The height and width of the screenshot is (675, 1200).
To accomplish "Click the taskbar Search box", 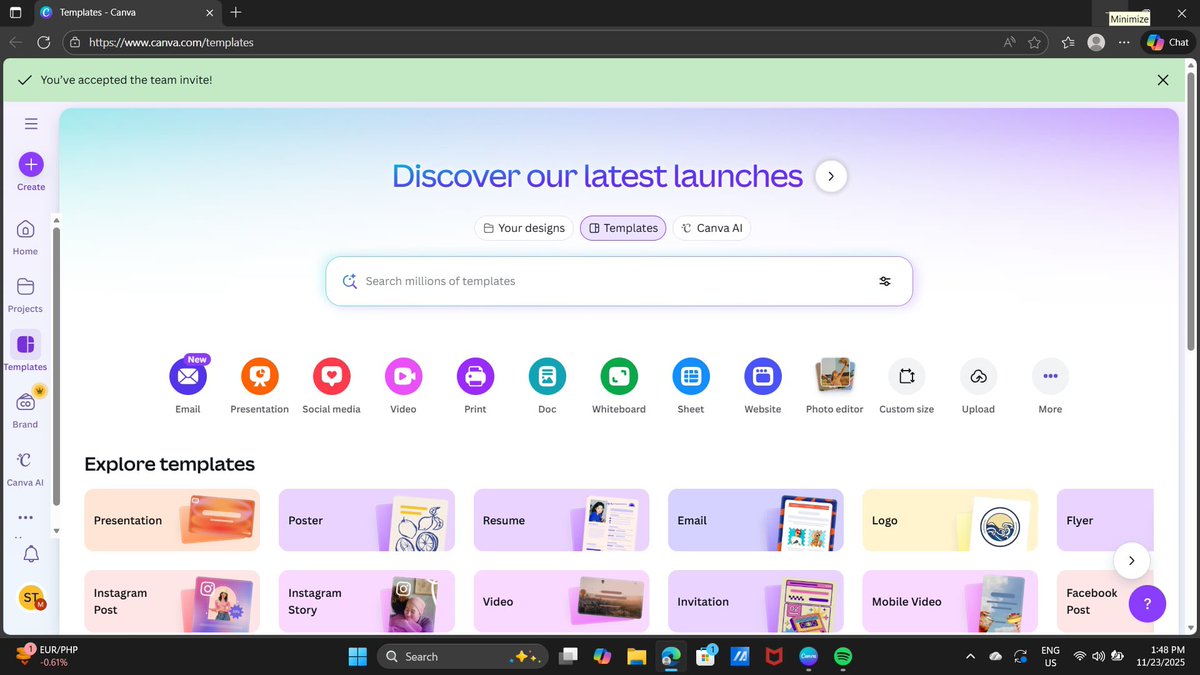I will [x=462, y=656].
